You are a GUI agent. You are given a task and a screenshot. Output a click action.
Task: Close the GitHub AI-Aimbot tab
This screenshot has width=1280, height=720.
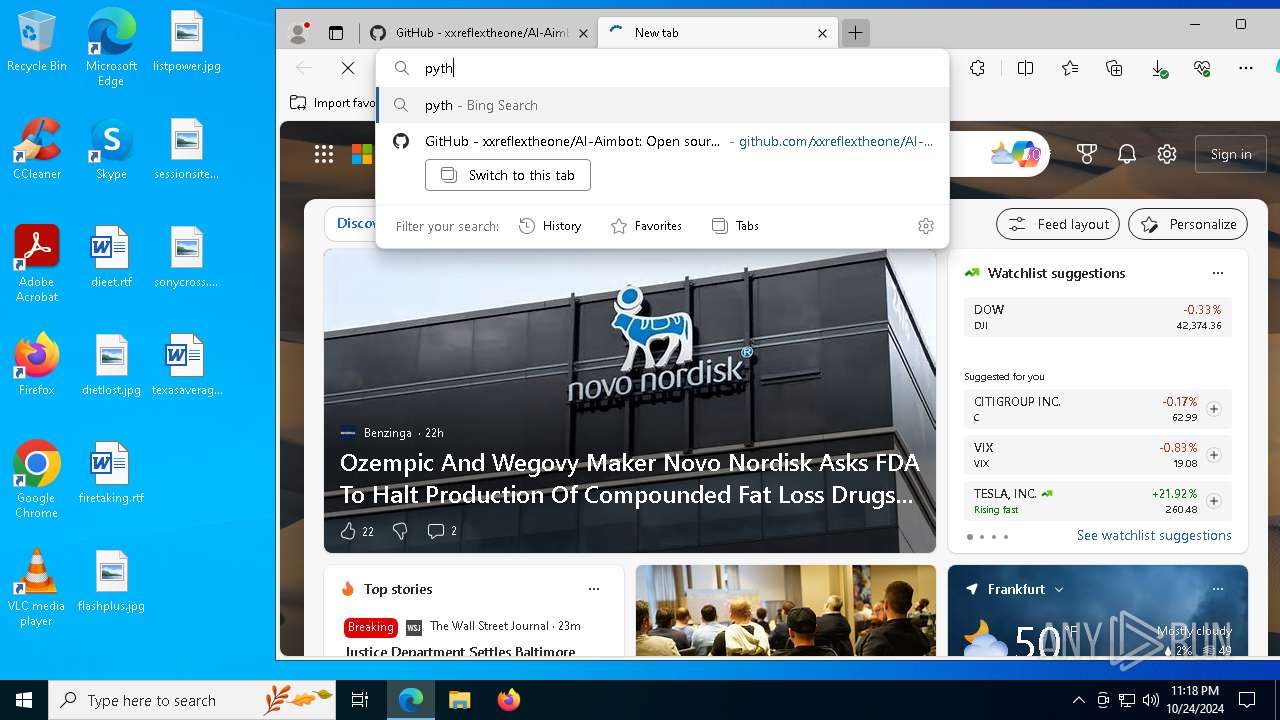tap(584, 33)
